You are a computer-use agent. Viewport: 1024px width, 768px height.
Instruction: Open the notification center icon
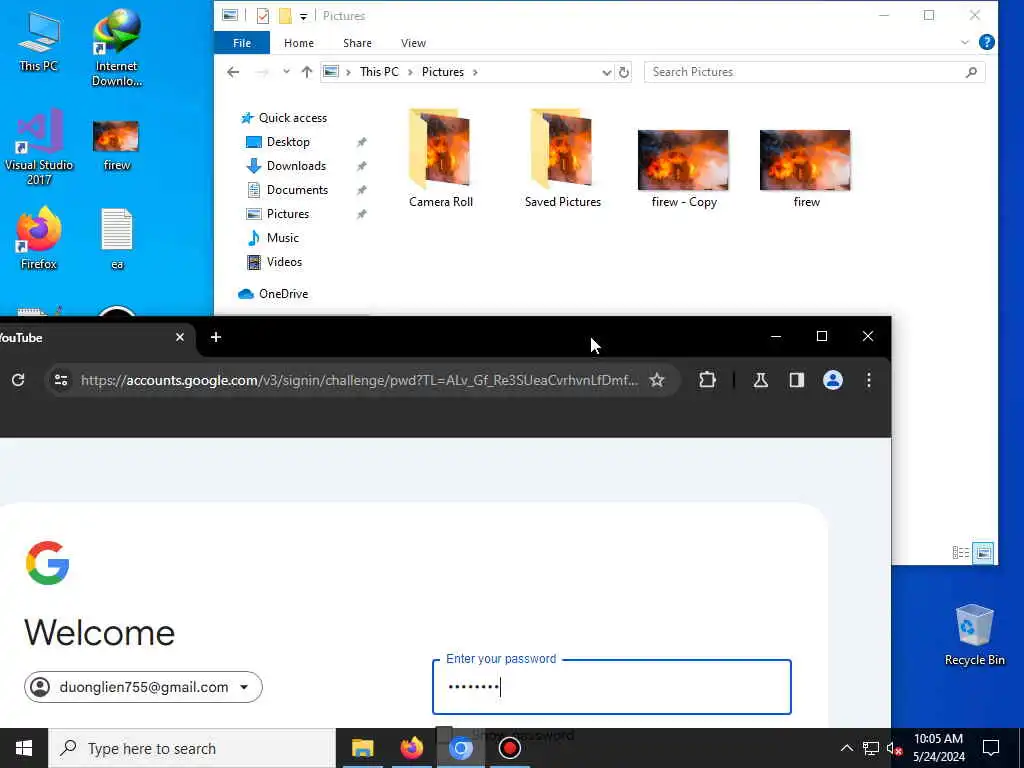click(991, 748)
